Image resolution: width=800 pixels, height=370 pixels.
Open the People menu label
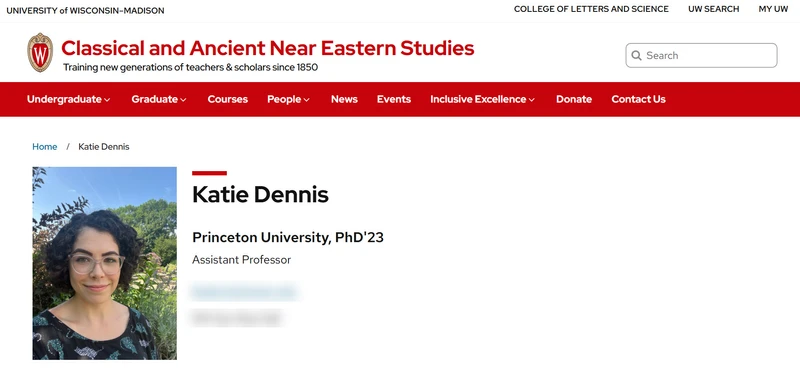(x=284, y=99)
